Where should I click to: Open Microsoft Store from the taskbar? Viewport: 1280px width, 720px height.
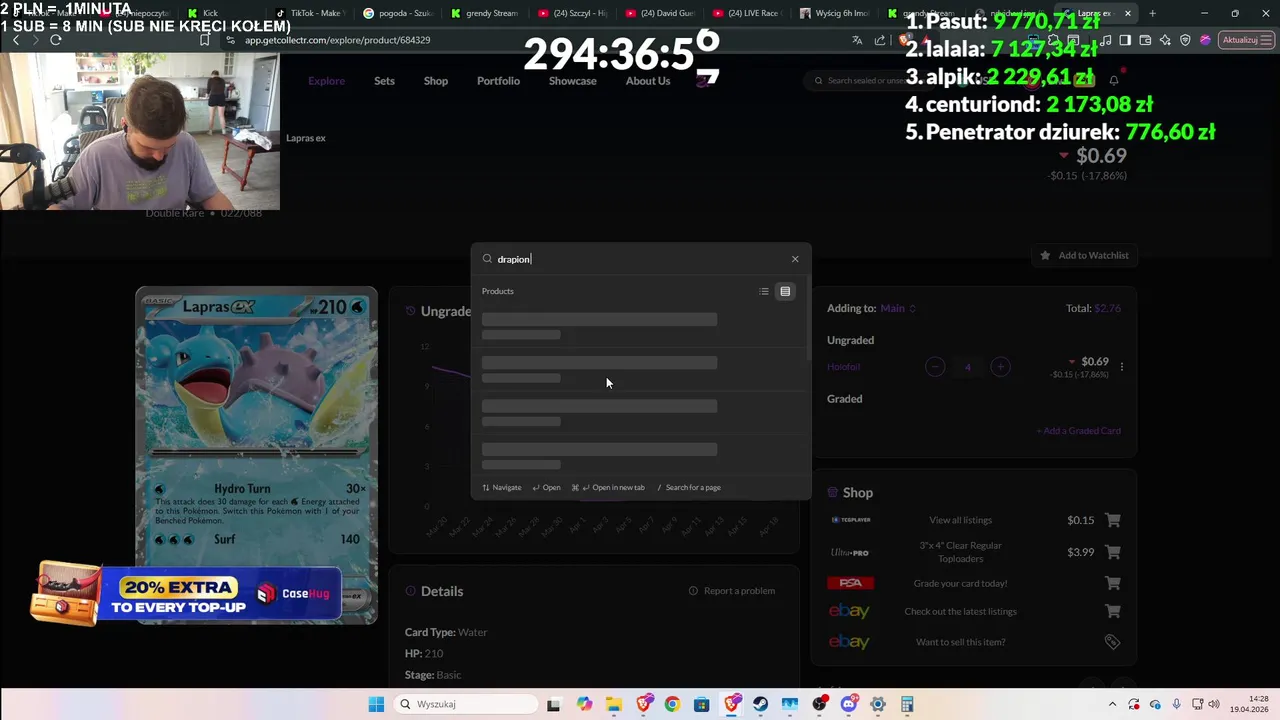(702, 704)
